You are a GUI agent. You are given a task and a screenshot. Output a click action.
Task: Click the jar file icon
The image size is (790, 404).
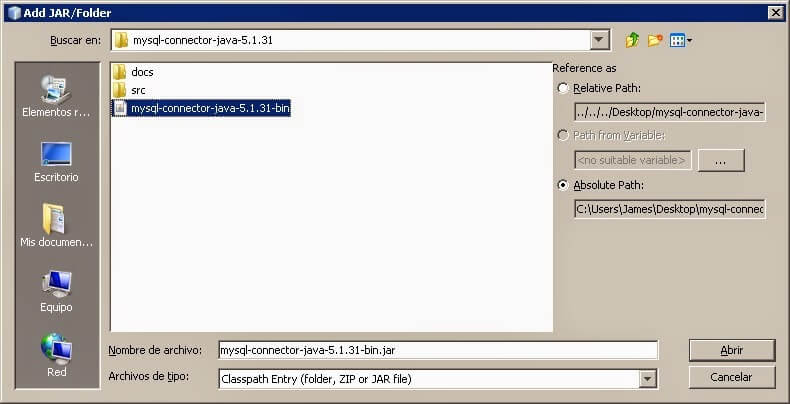pyautogui.click(x=120, y=108)
